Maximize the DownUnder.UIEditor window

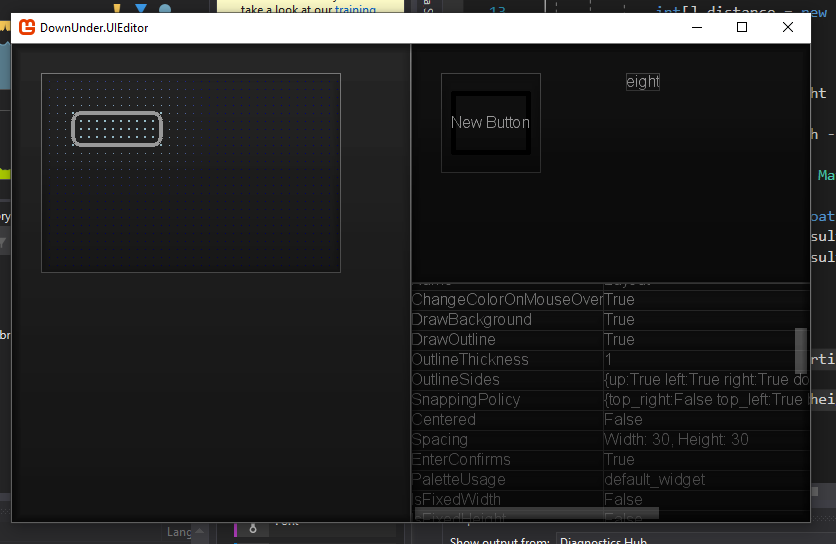point(742,27)
